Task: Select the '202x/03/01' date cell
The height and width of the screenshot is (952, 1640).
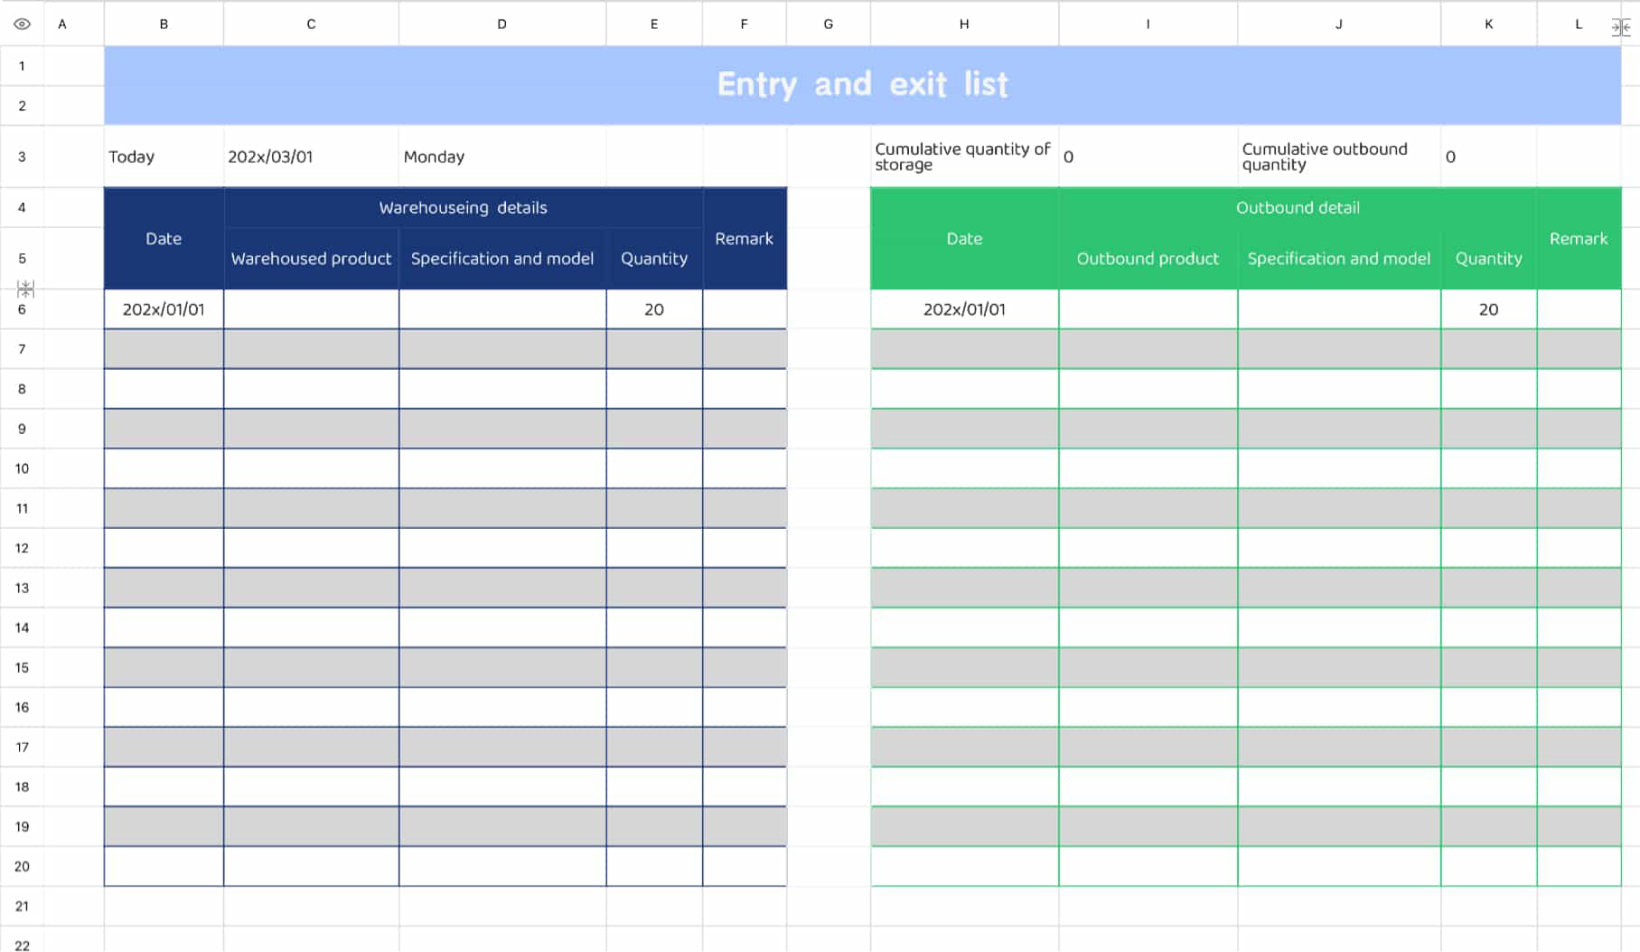Action: pos(311,157)
